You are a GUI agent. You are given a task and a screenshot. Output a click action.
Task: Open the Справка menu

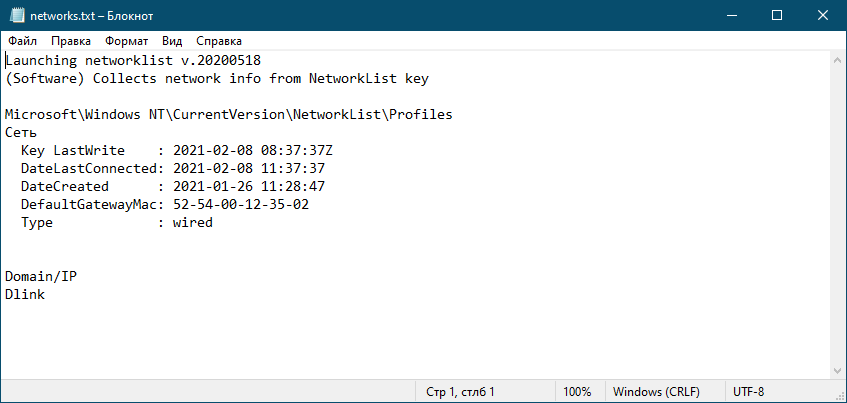[219, 41]
